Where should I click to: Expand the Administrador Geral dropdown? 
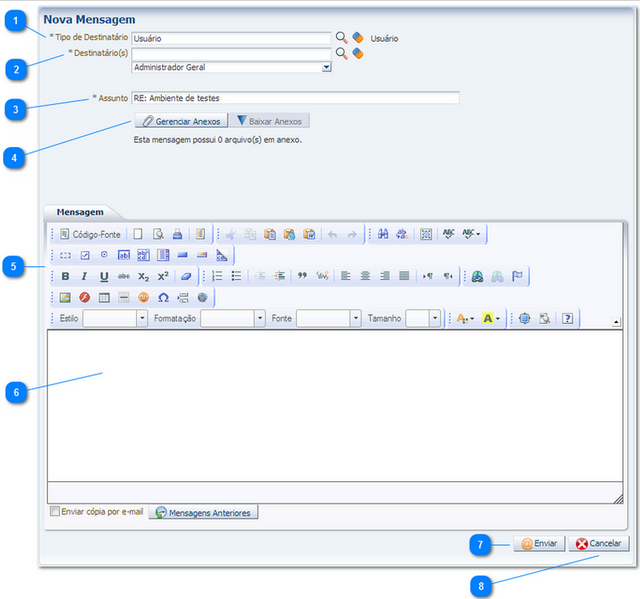click(x=326, y=68)
